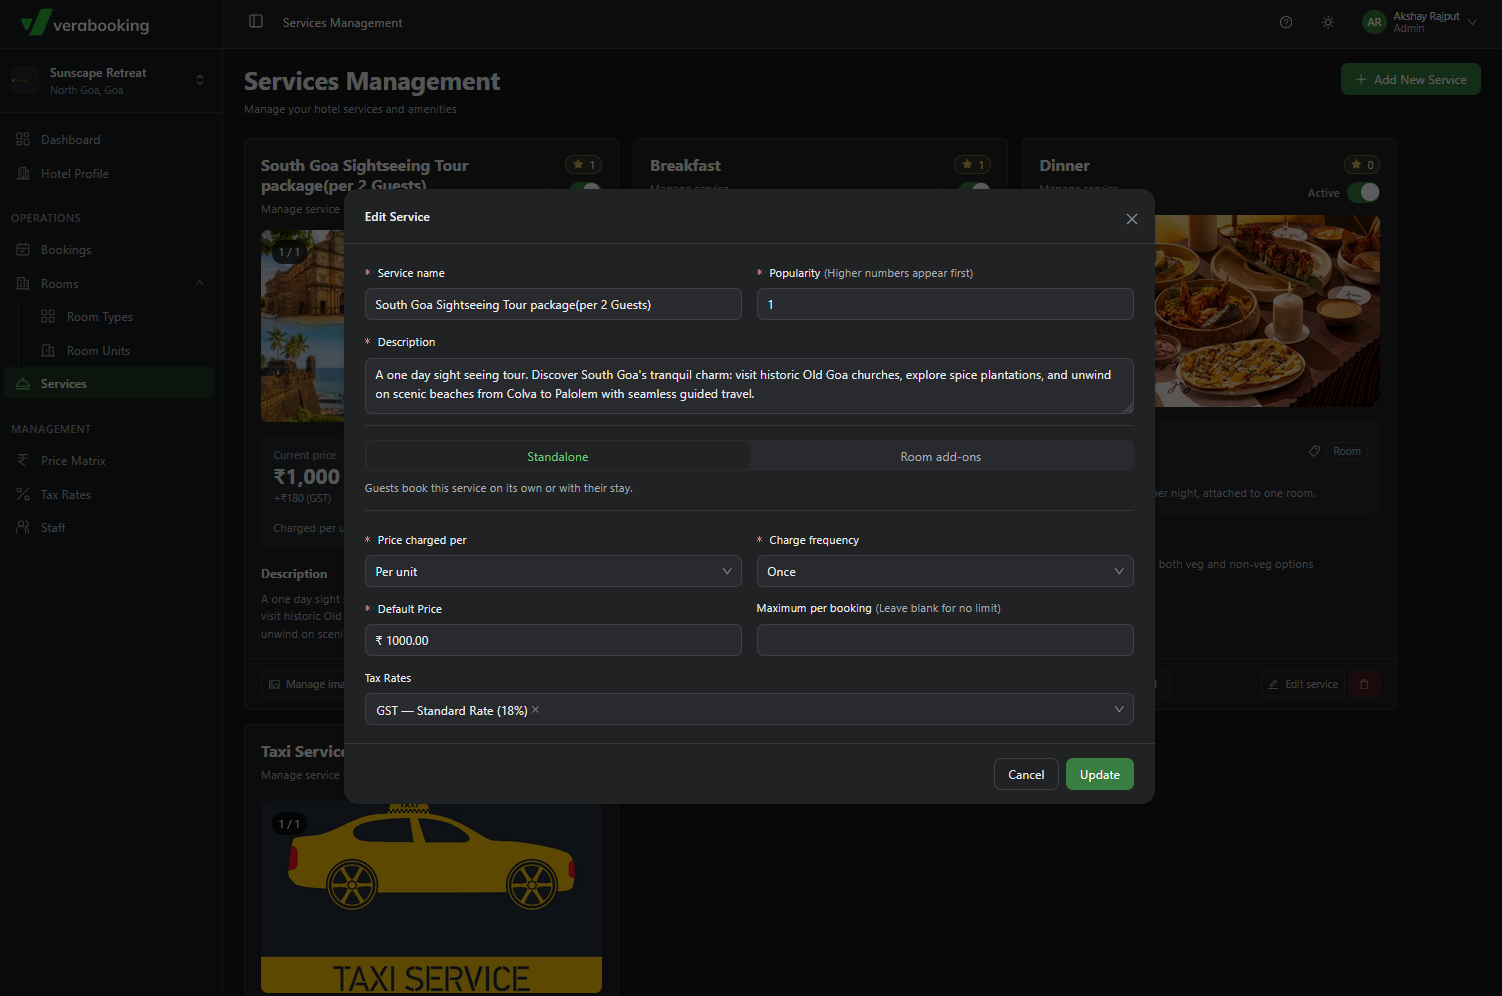Click the Breakfast card popularity star badge
1502x996 pixels.
coord(973,164)
